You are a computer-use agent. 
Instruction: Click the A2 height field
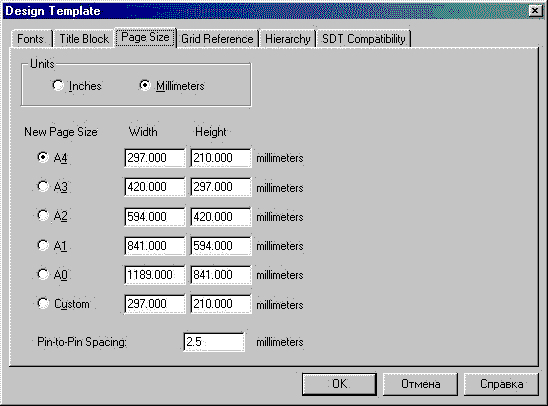pyautogui.click(x=221, y=217)
